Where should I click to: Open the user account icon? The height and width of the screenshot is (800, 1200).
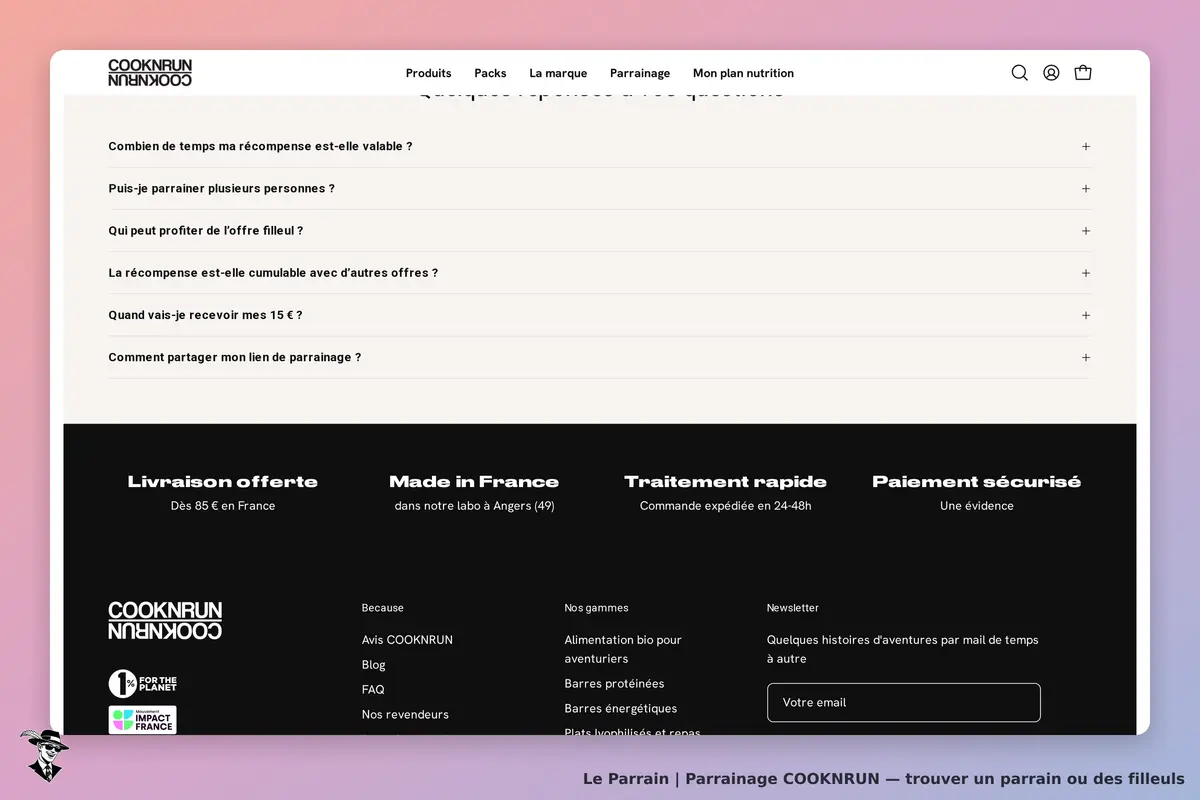pos(1051,73)
